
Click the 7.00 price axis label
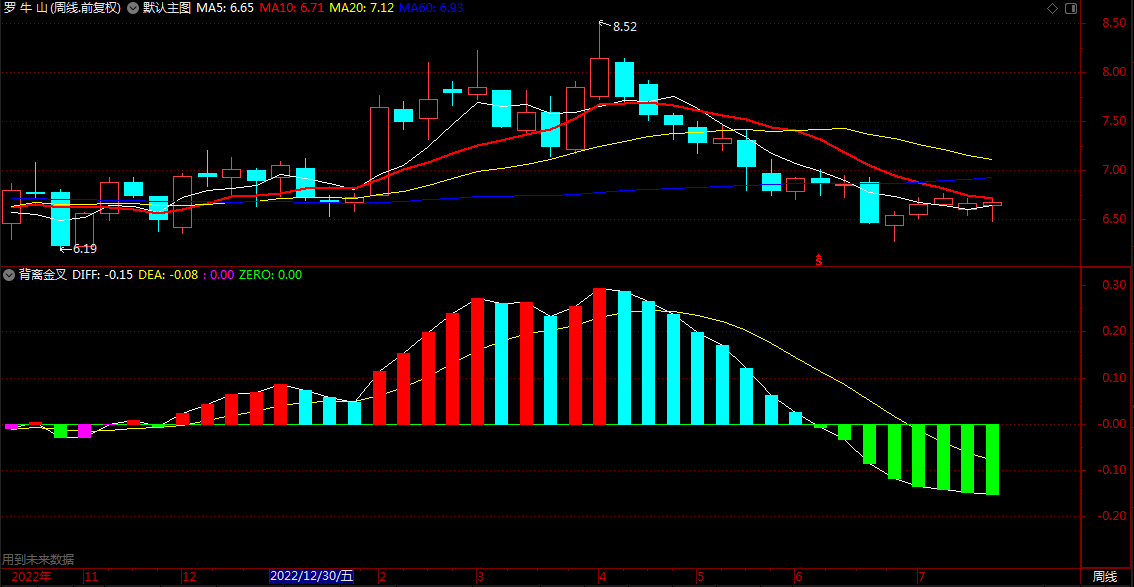pos(1112,171)
